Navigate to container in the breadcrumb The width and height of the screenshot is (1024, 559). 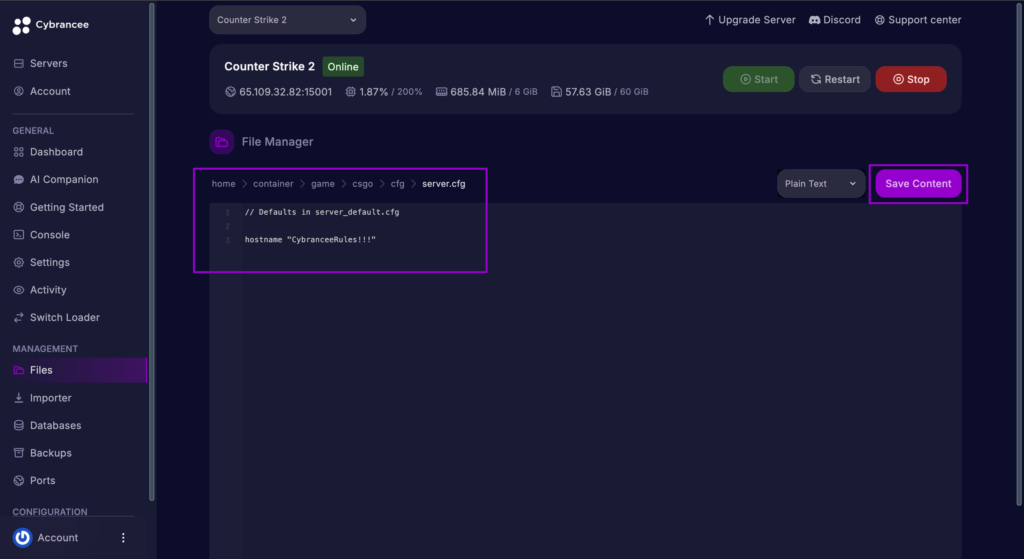pos(273,184)
